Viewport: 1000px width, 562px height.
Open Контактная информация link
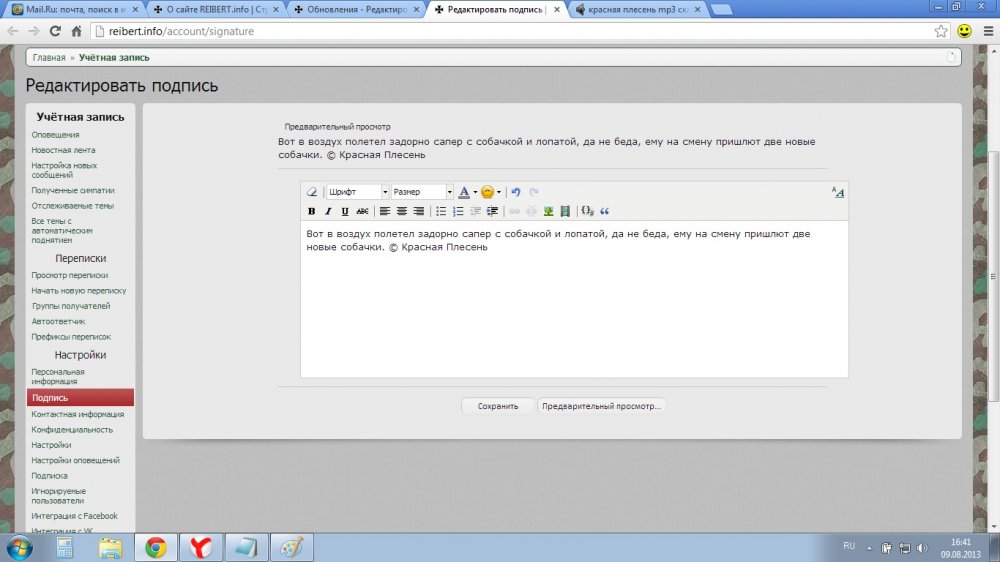coord(78,414)
